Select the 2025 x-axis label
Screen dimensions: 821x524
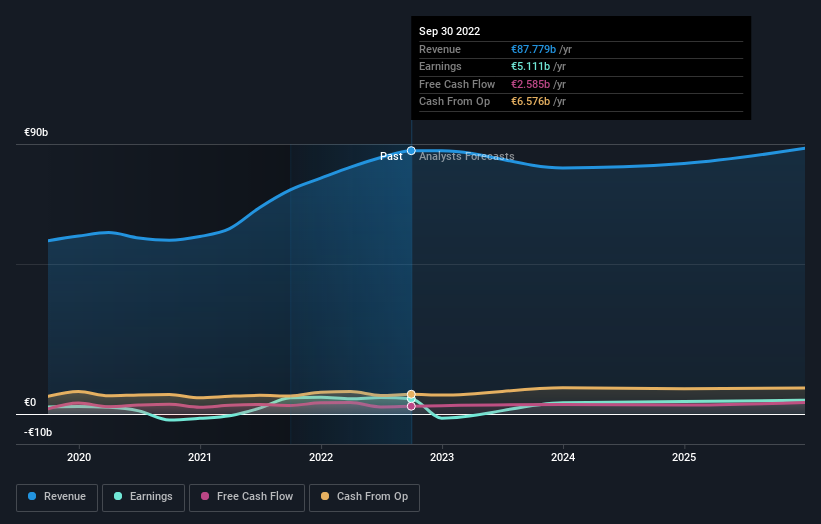pos(684,457)
